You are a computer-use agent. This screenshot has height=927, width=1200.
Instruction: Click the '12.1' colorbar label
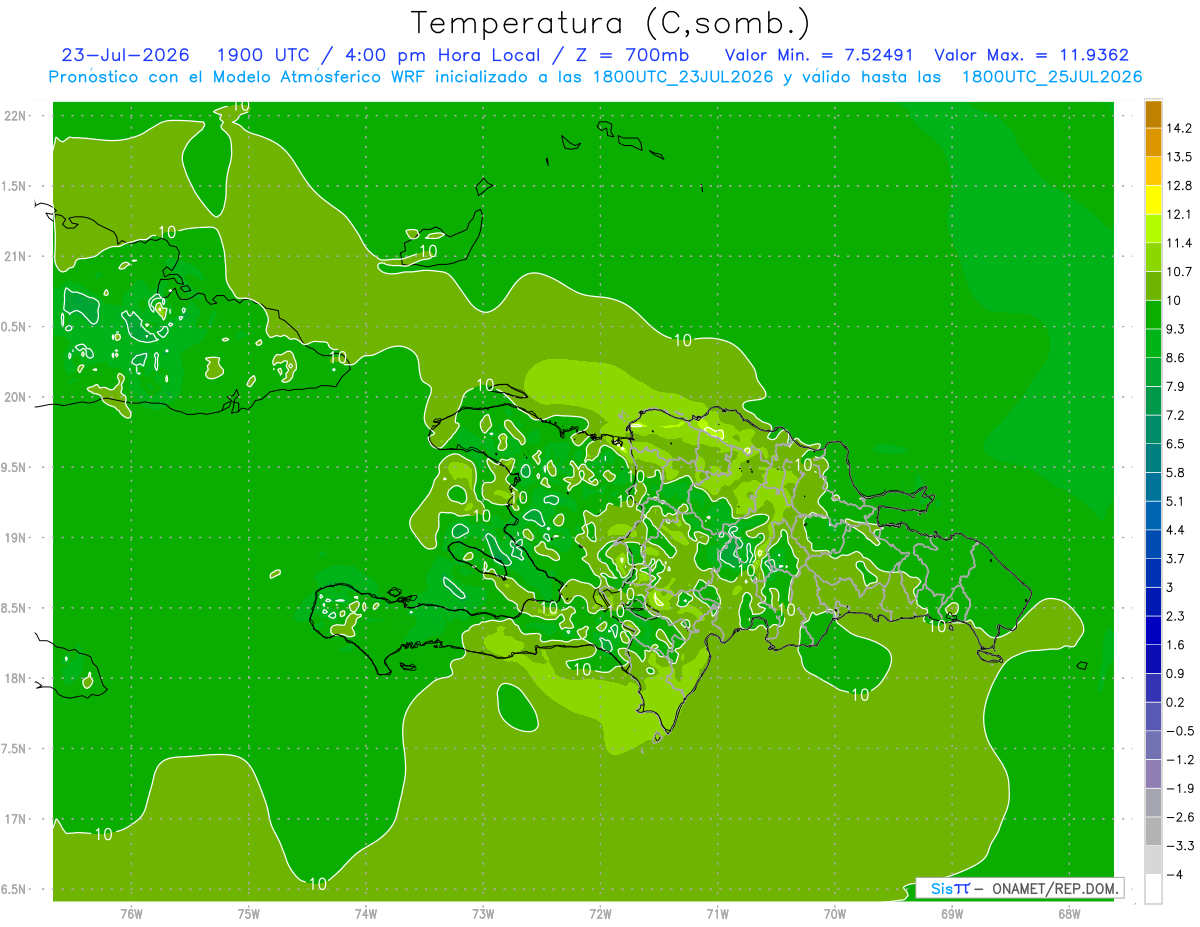(1180, 214)
